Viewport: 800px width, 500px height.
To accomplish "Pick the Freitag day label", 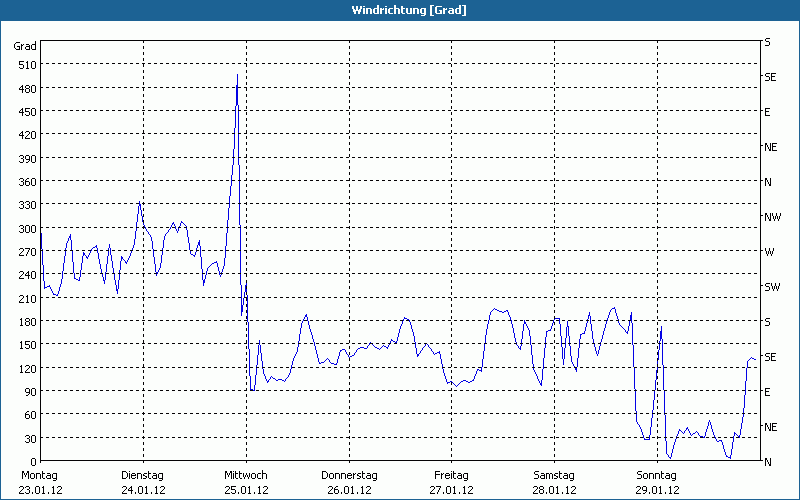I will pyautogui.click(x=451, y=476).
